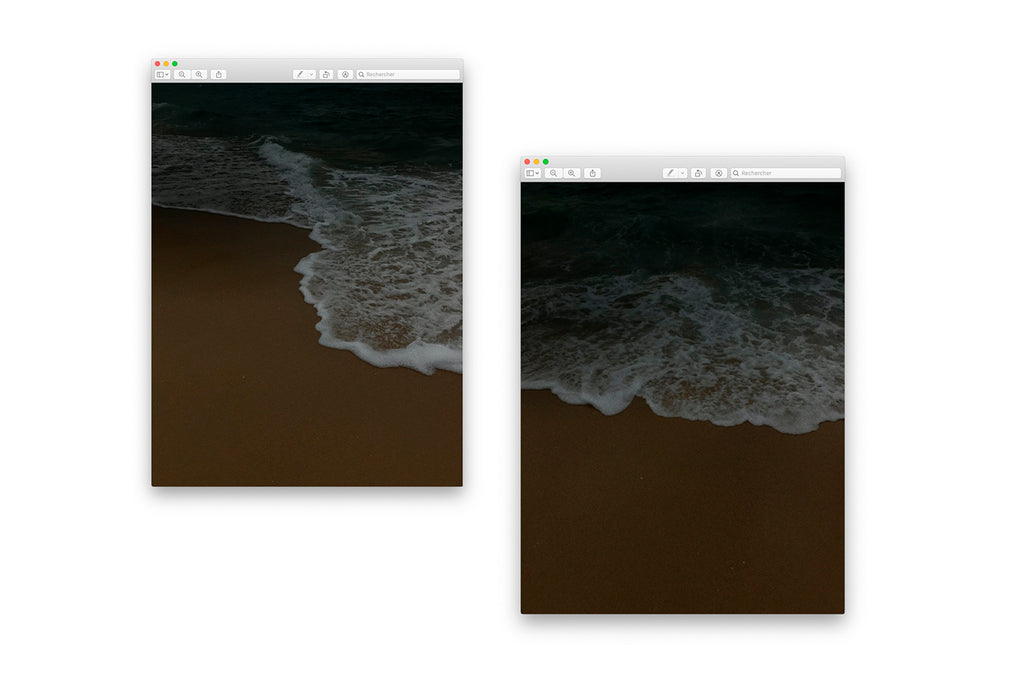Open sidebar view menu in left window
The image size is (1024, 683).
tap(162, 75)
